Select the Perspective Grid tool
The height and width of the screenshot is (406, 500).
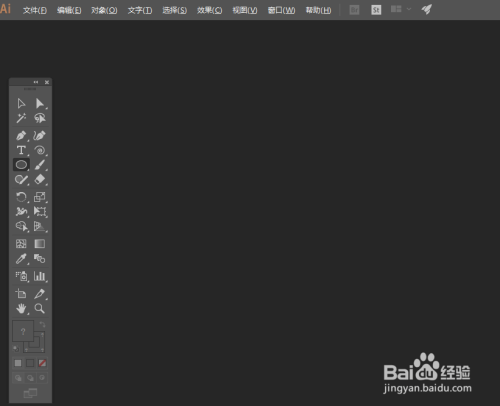tap(40, 226)
